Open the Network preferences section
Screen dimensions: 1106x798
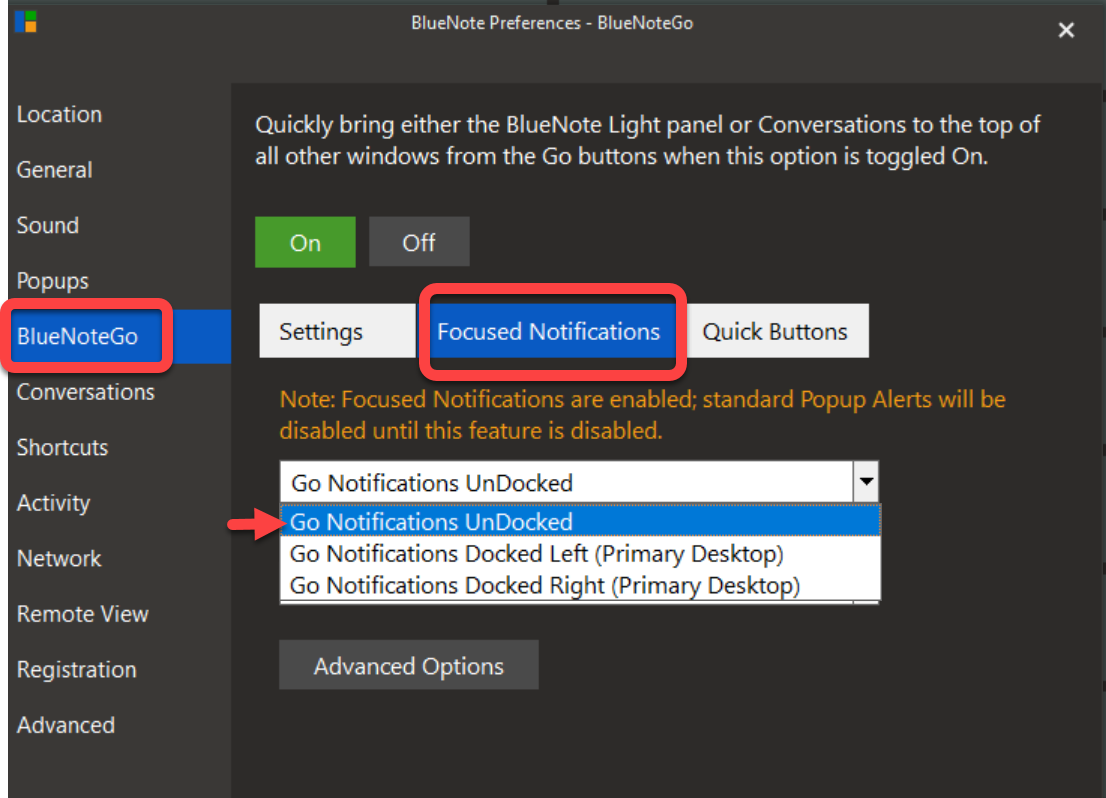pos(59,559)
